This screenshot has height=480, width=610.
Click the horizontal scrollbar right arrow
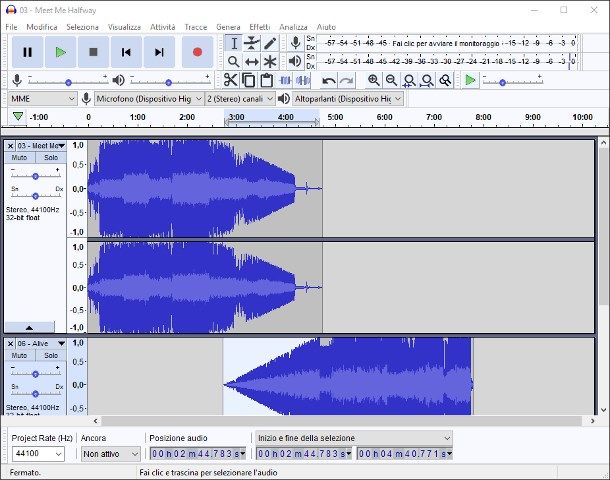[x=593, y=420]
